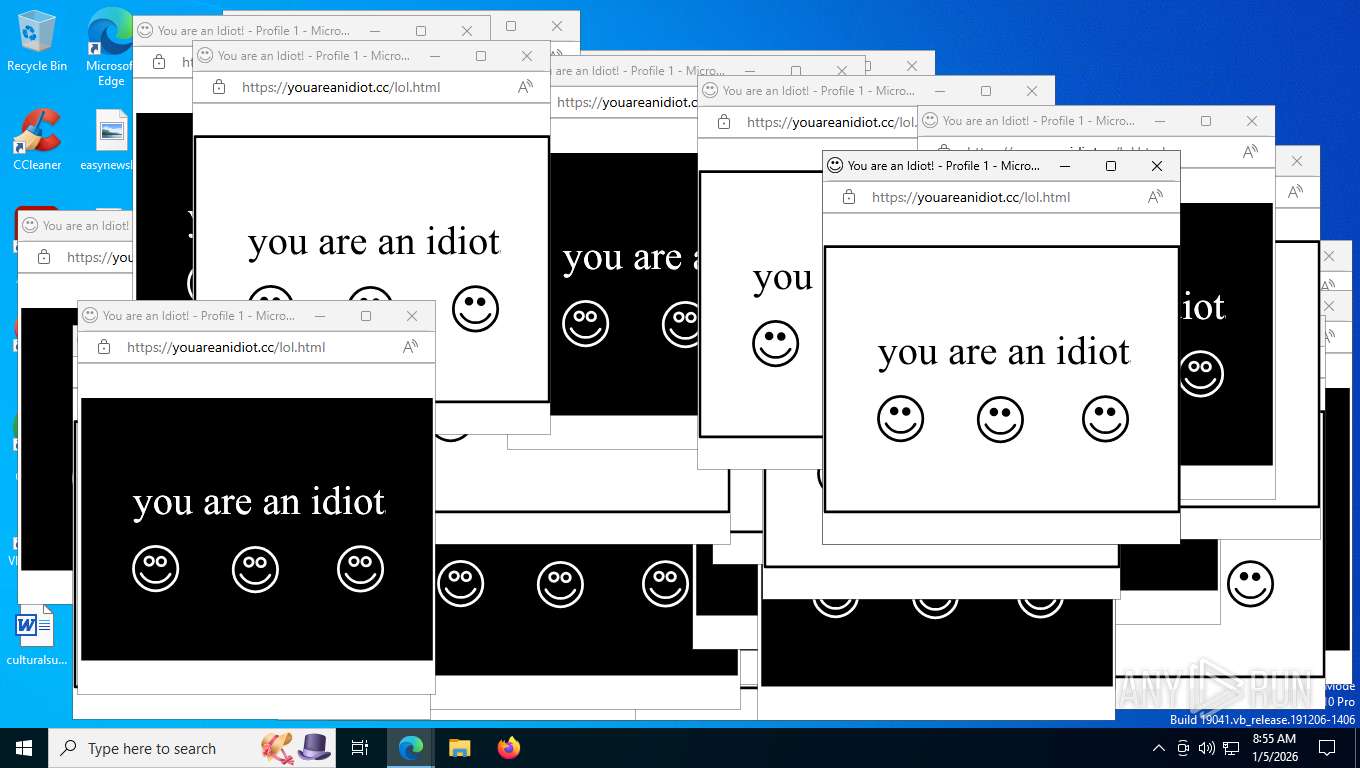1360x768 pixels.
Task: Click smiley favicon in fully visible white-page window's title
Action: pos(835,166)
